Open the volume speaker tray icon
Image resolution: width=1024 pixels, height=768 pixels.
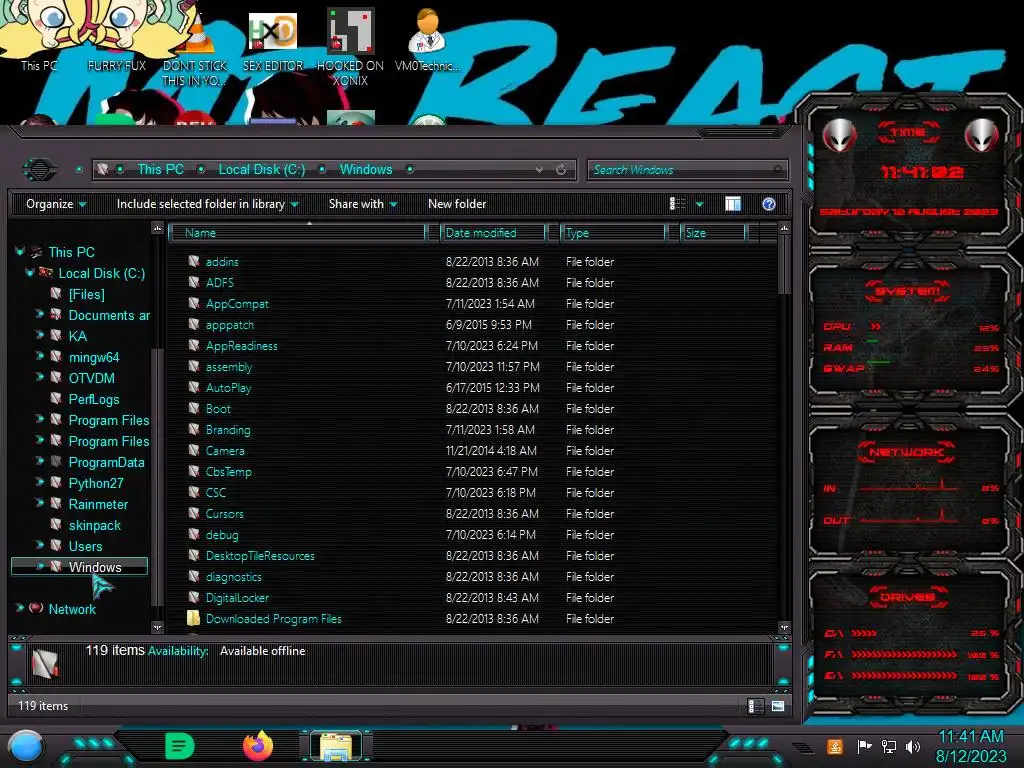913,746
